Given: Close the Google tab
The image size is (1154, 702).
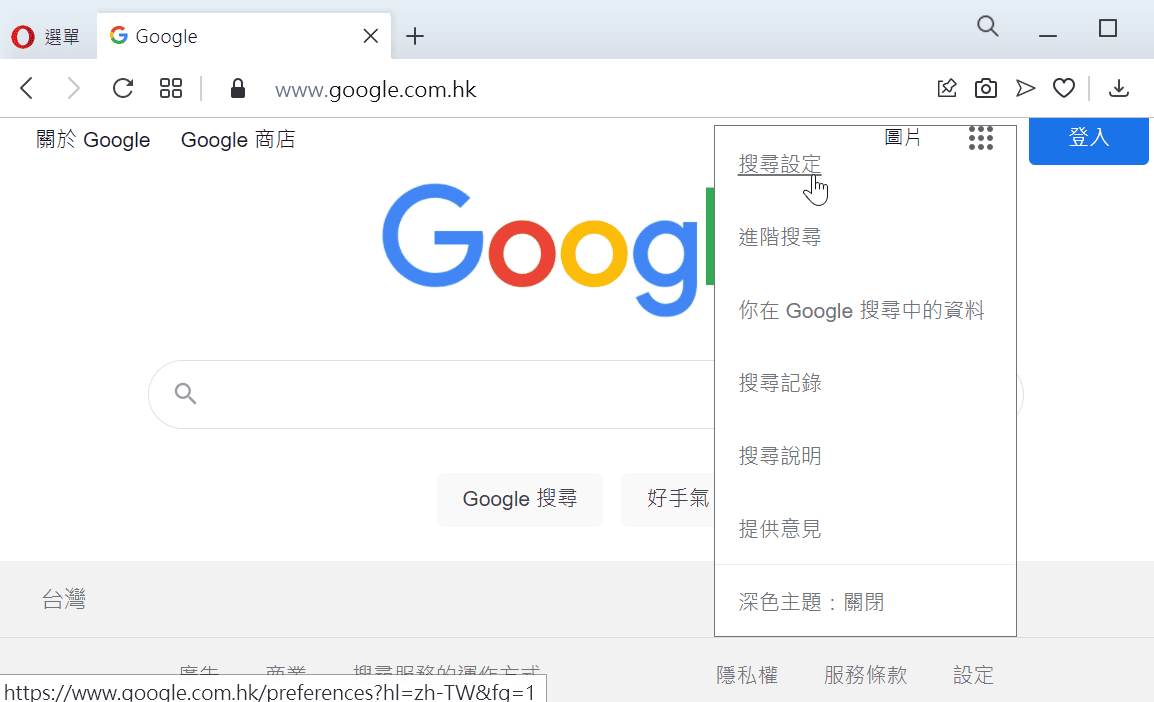Looking at the screenshot, I should click(x=371, y=36).
